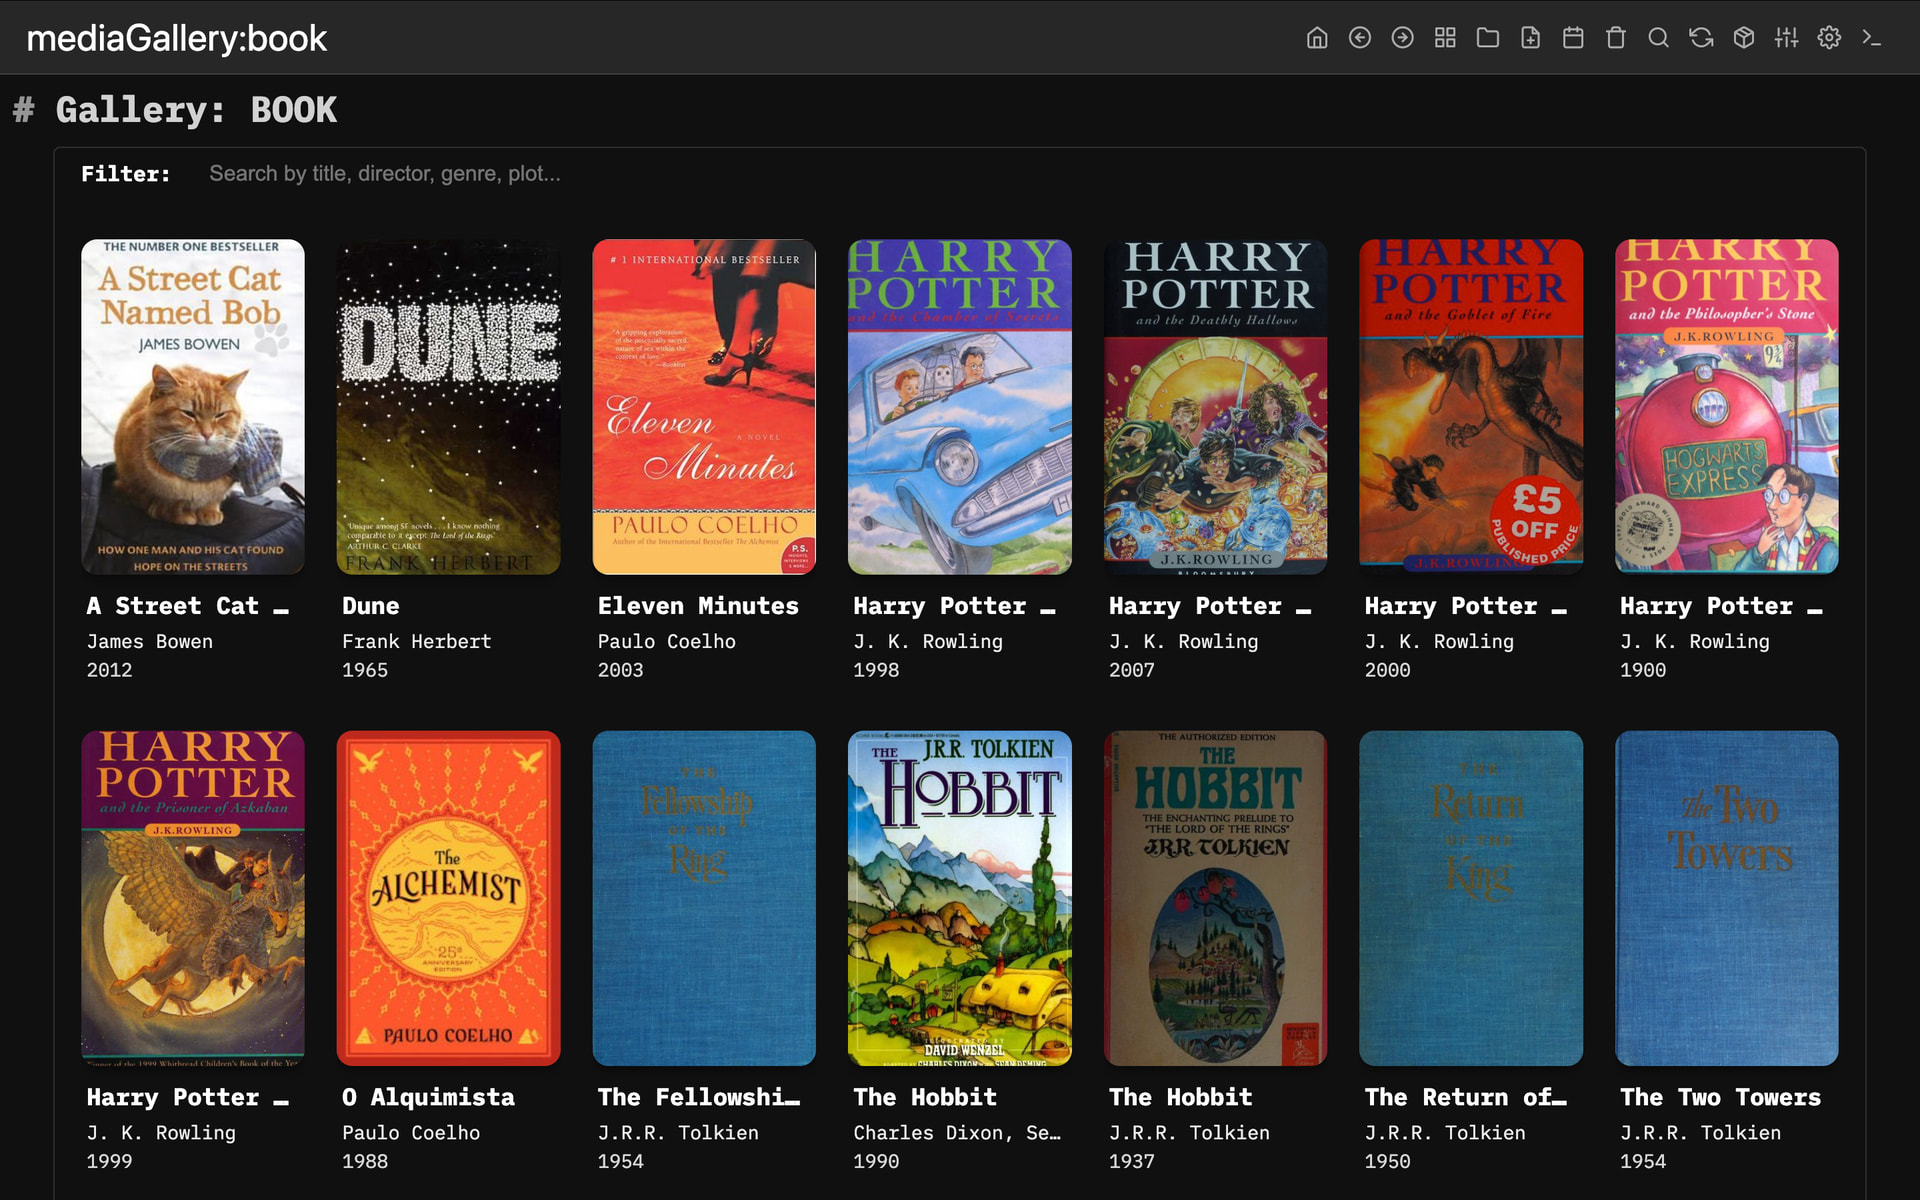Click the refresh sync icon
Screen dimensions: 1920x1200
1701,38
